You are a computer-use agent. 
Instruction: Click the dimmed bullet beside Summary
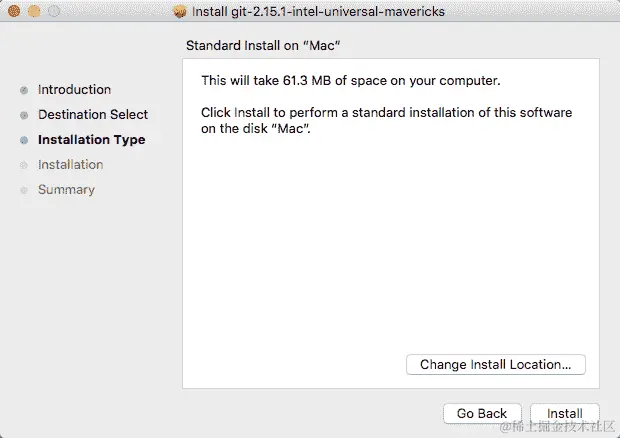(24, 190)
